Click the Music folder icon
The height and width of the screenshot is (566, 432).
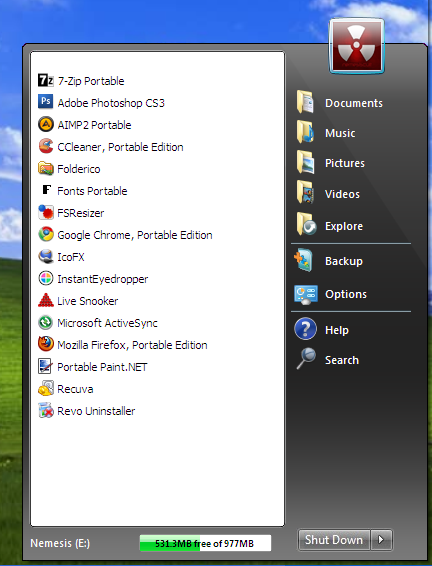(x=306, y=132)
